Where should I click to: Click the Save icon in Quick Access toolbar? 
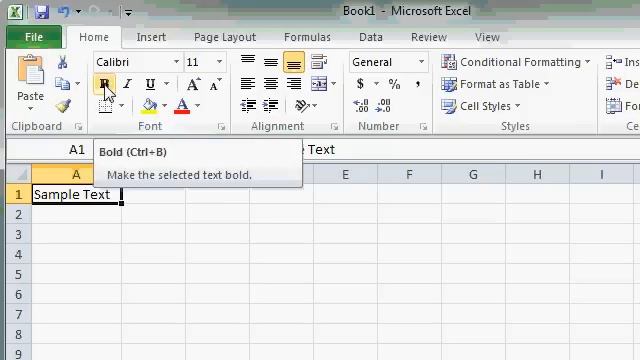[x=42, y=12]
